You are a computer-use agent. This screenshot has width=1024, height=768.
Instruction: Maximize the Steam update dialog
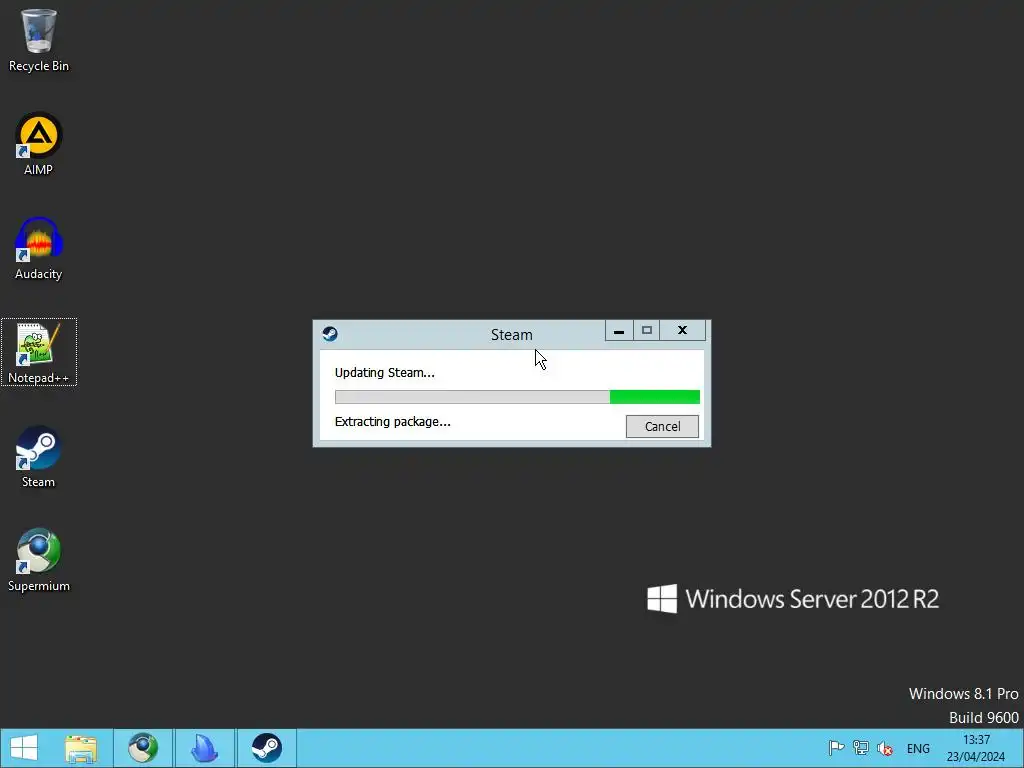click(x=647, y=330)
